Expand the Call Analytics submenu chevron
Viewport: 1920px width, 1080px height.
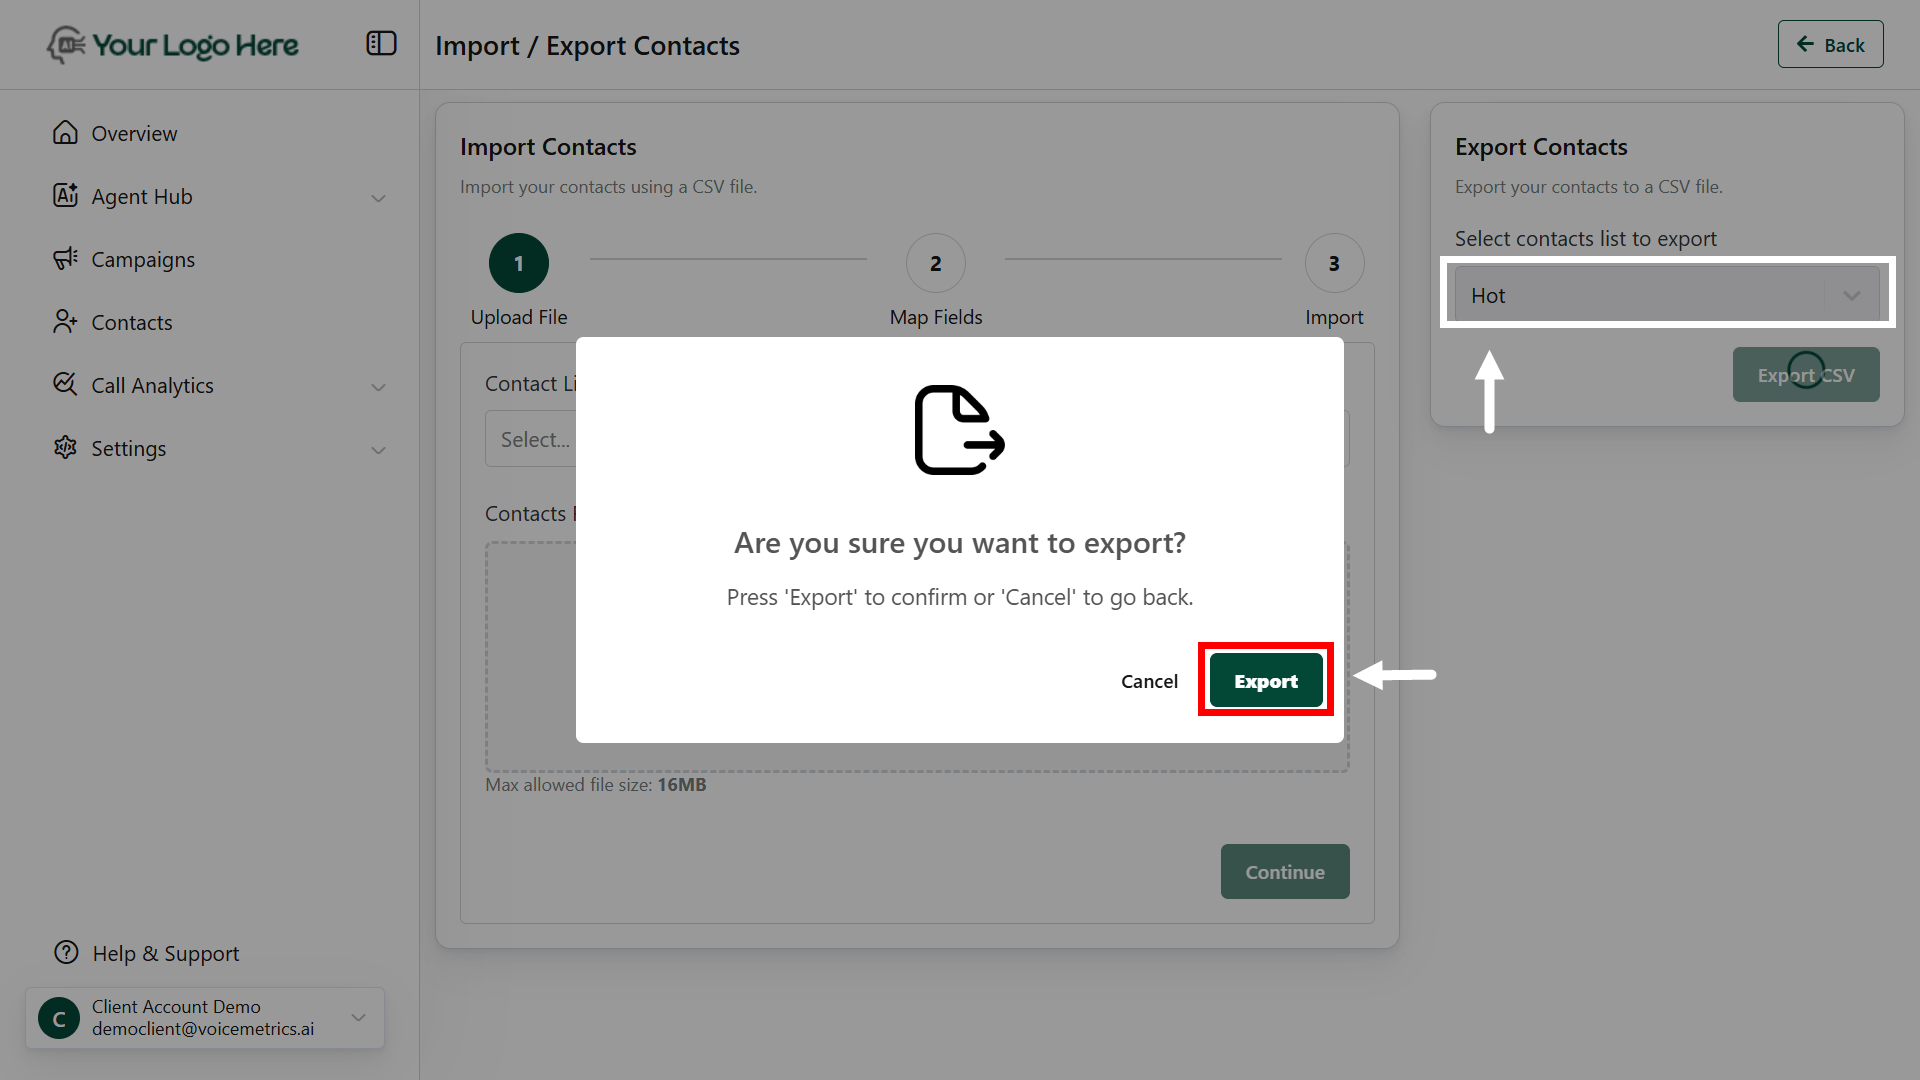[x=378, y=387]
